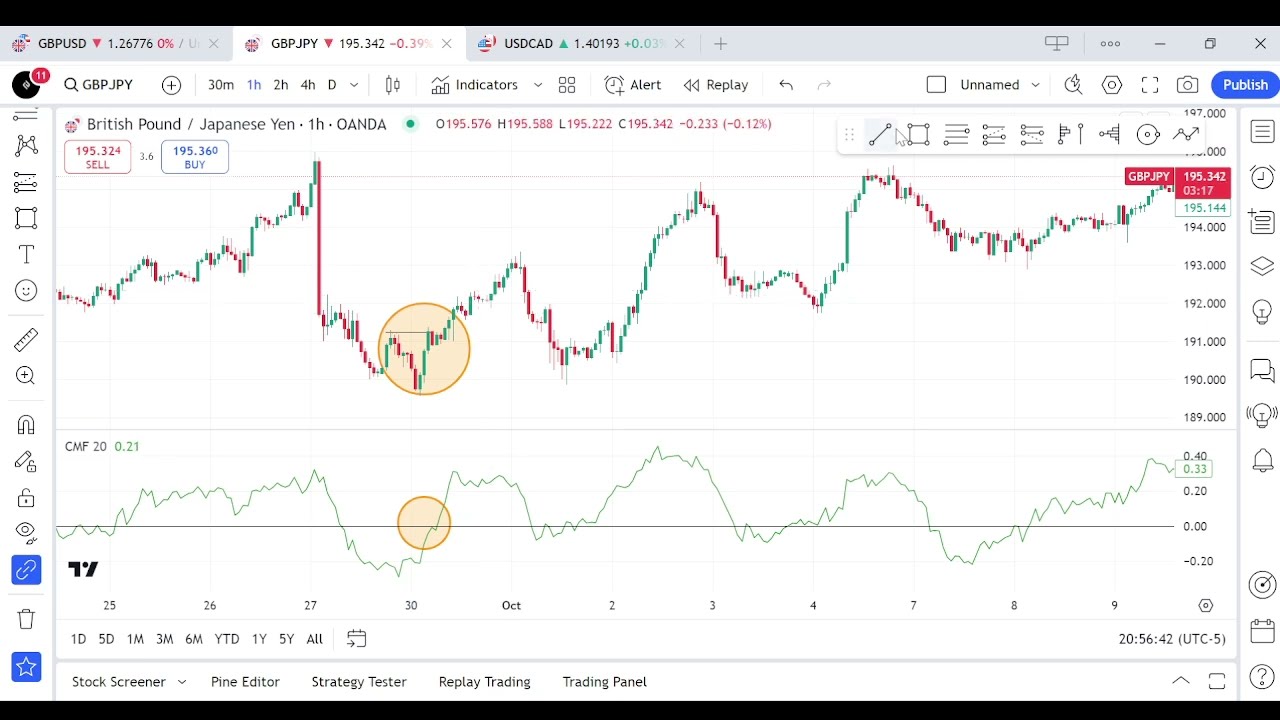Open the watchlist panel icon
This screenshot has height=720, width=1280.
coord(1262,132)
